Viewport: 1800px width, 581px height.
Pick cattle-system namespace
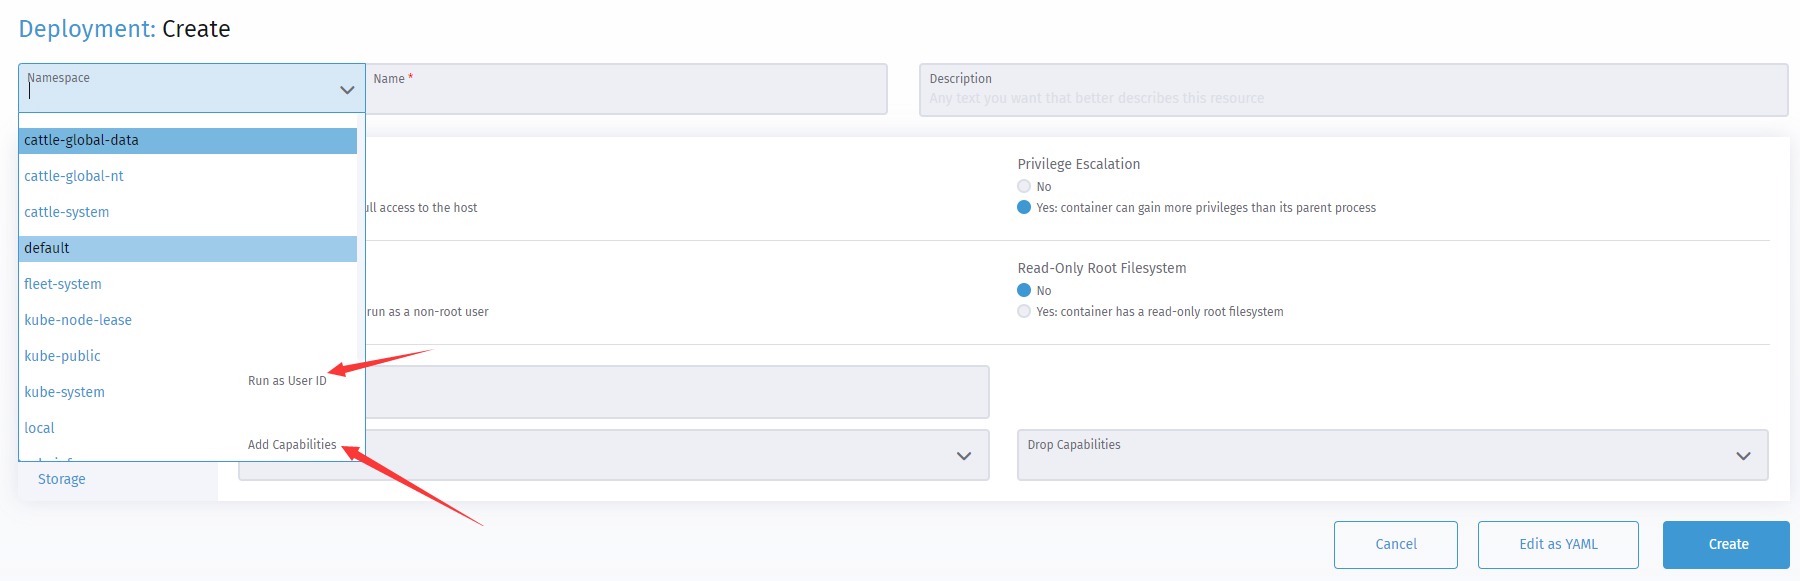pyautogui.click(x=188, y=212)
